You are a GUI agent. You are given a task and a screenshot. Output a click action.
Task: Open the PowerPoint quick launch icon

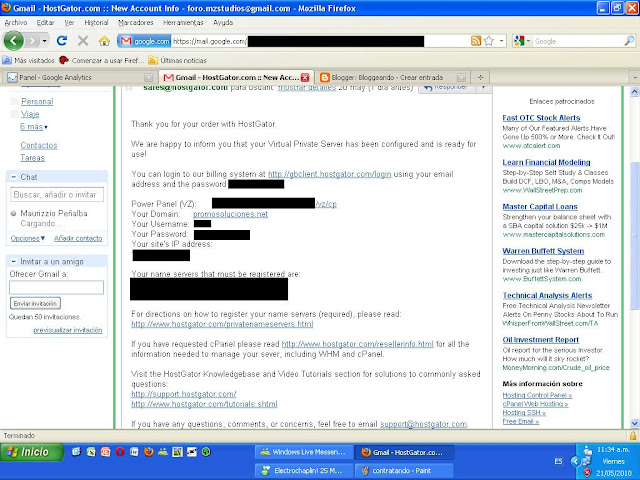click(106, 451)
